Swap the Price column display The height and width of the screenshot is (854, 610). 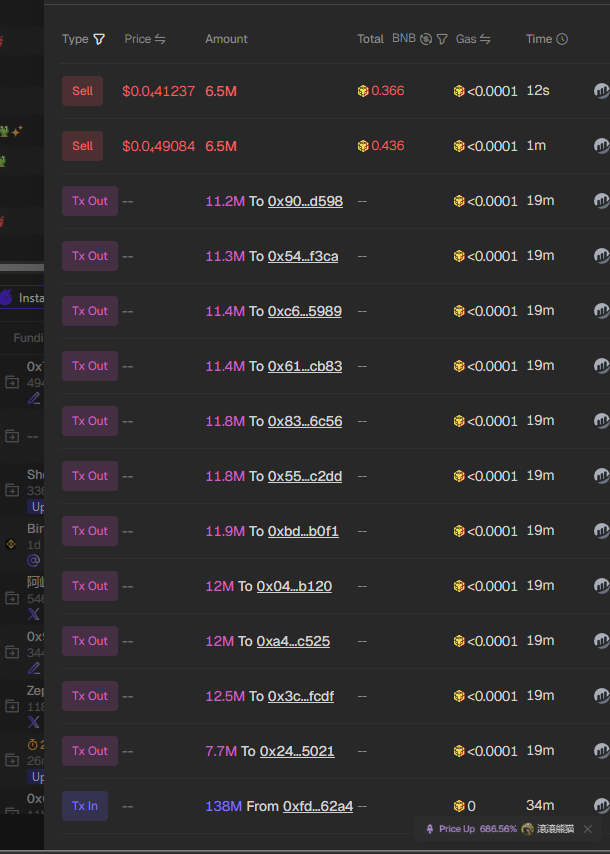(x=160, y=39)
